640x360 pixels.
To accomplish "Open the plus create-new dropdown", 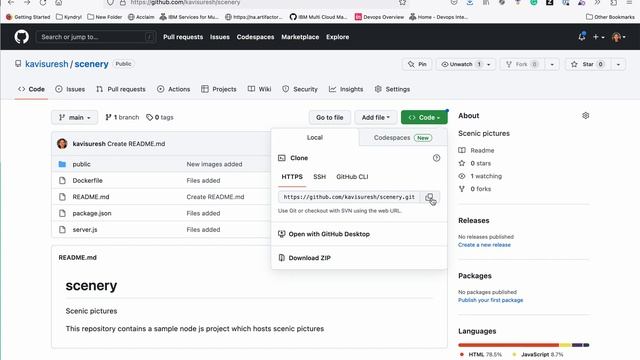I will coord(598,37).
